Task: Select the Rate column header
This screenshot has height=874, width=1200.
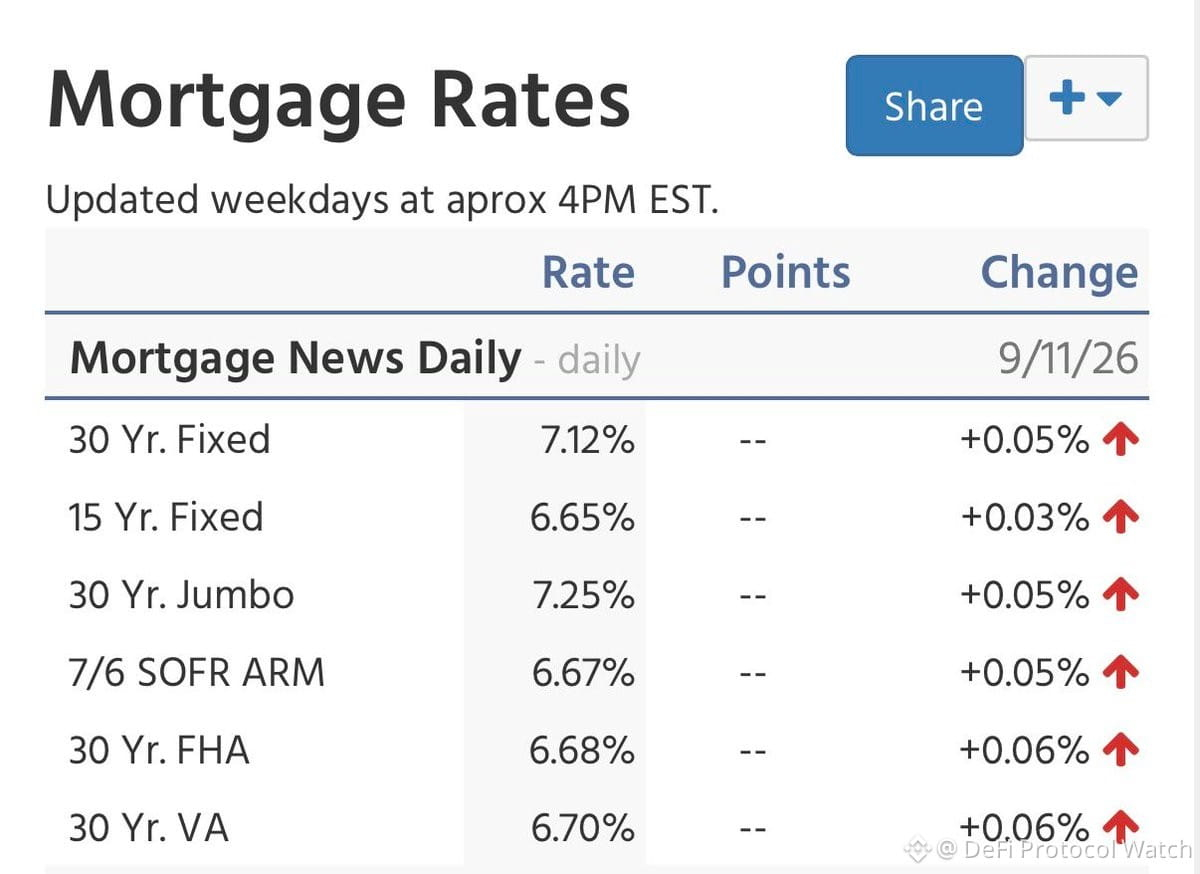Action: (588, 272)
